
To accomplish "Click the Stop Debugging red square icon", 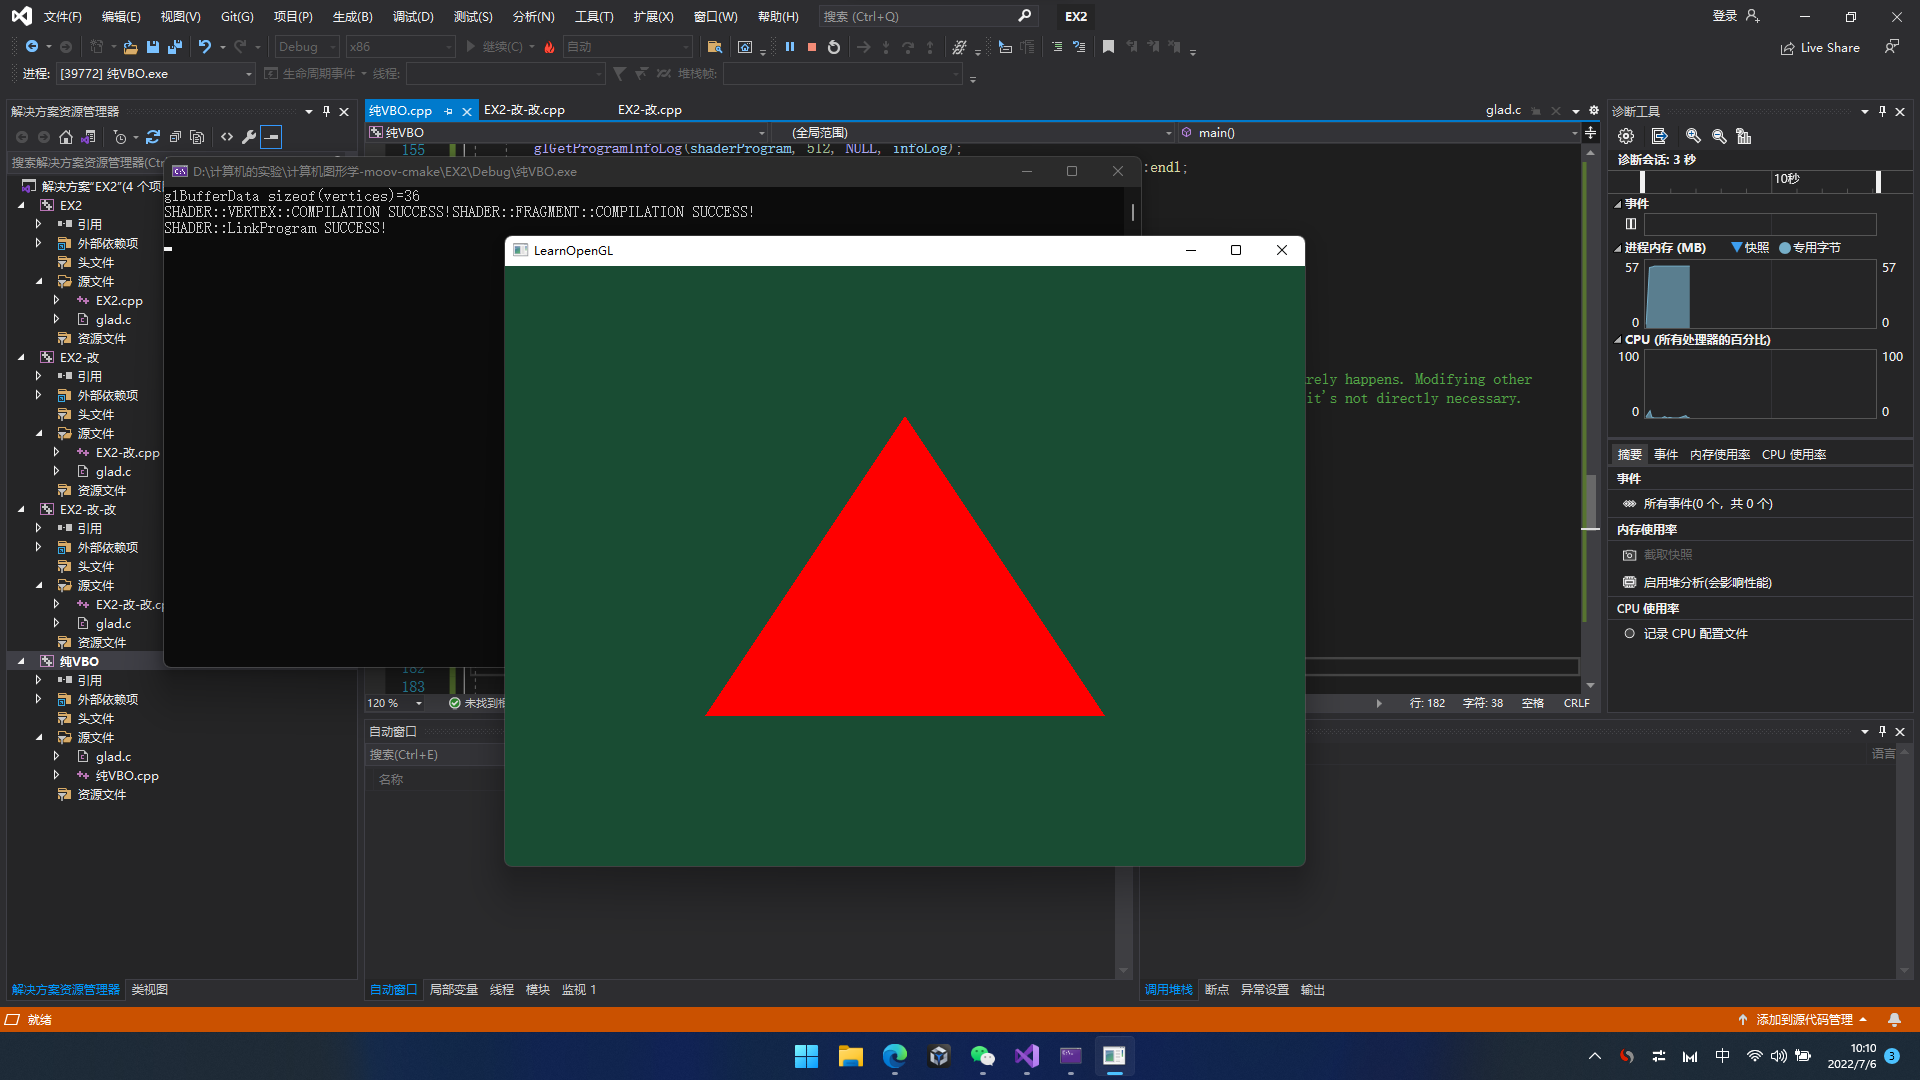I will (812, 47).
